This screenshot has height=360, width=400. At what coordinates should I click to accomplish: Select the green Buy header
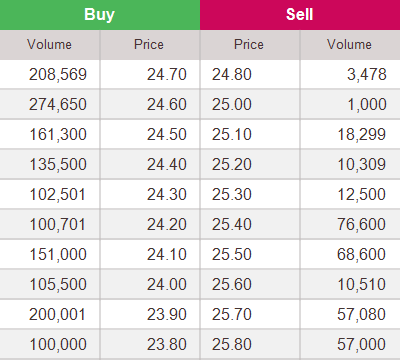coord(100,15)
